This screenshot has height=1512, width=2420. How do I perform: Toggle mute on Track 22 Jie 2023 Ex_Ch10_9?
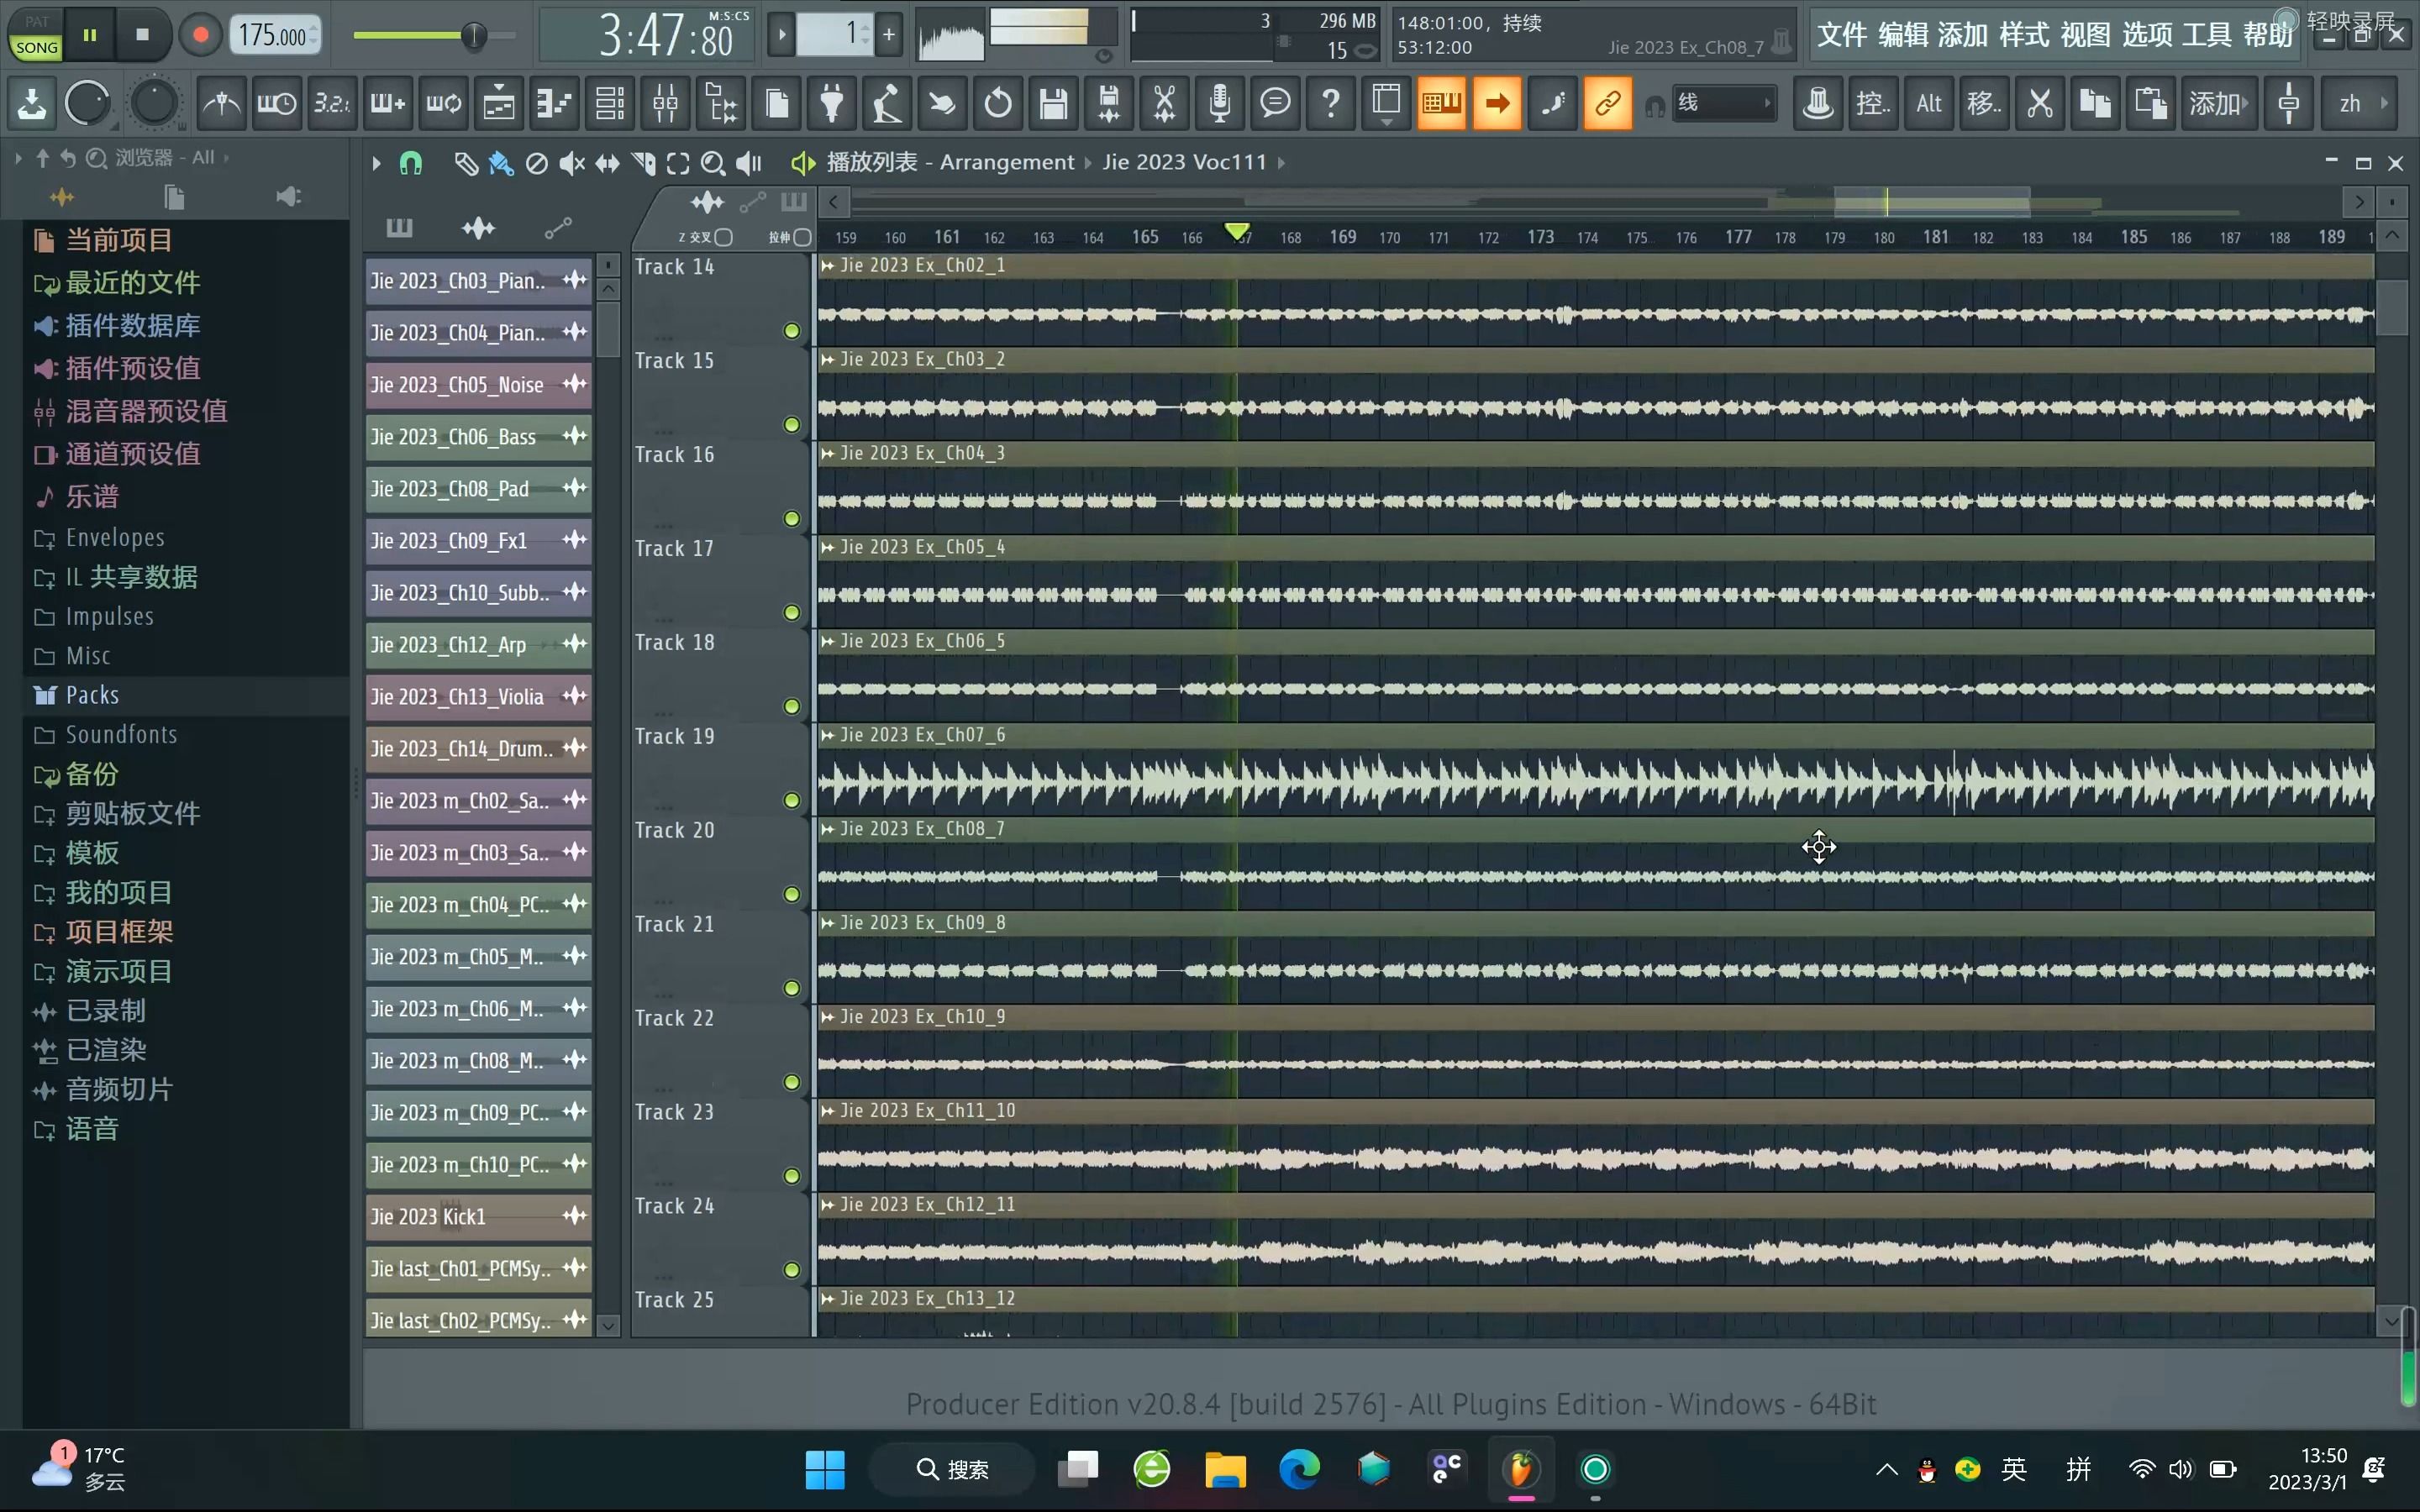[x=791, y=1084]
